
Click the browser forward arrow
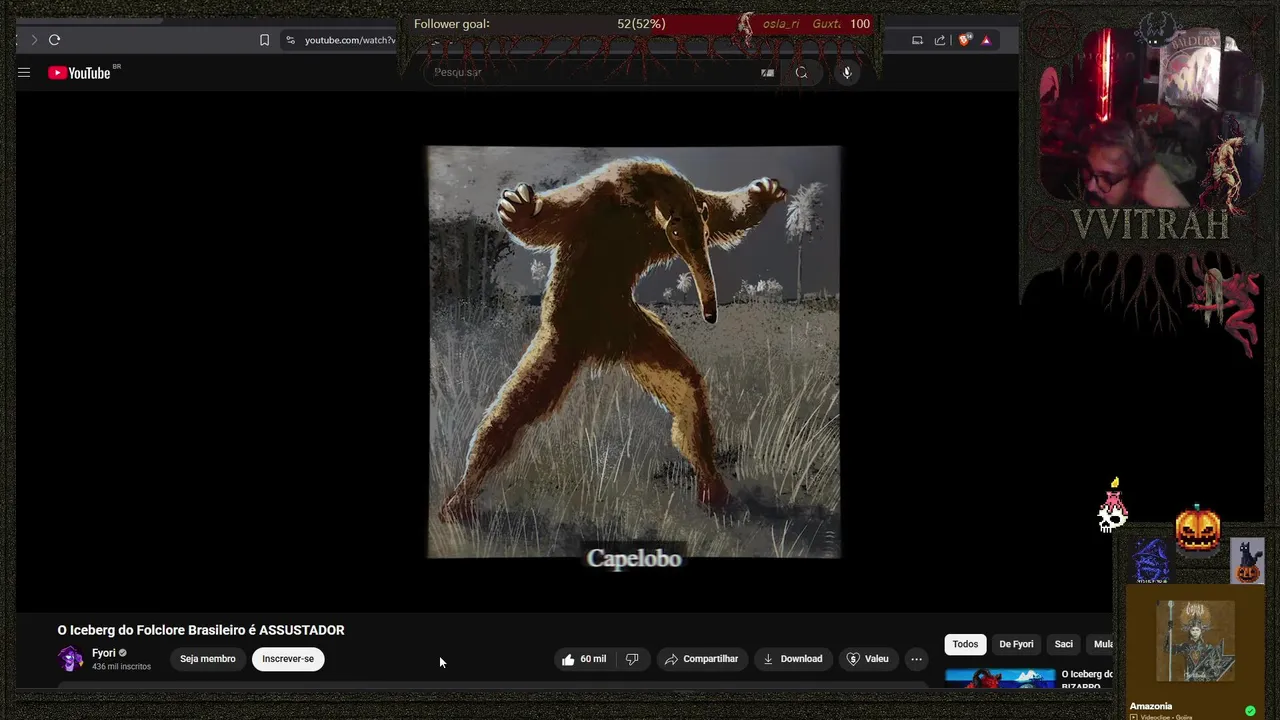click(33, 40)
